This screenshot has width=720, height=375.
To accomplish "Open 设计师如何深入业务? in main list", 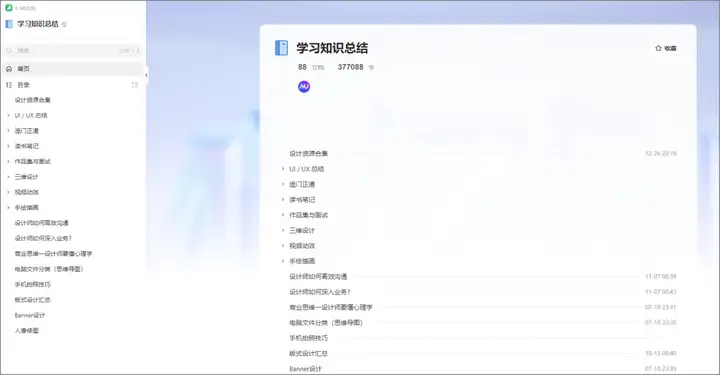I will pos(320,292).
